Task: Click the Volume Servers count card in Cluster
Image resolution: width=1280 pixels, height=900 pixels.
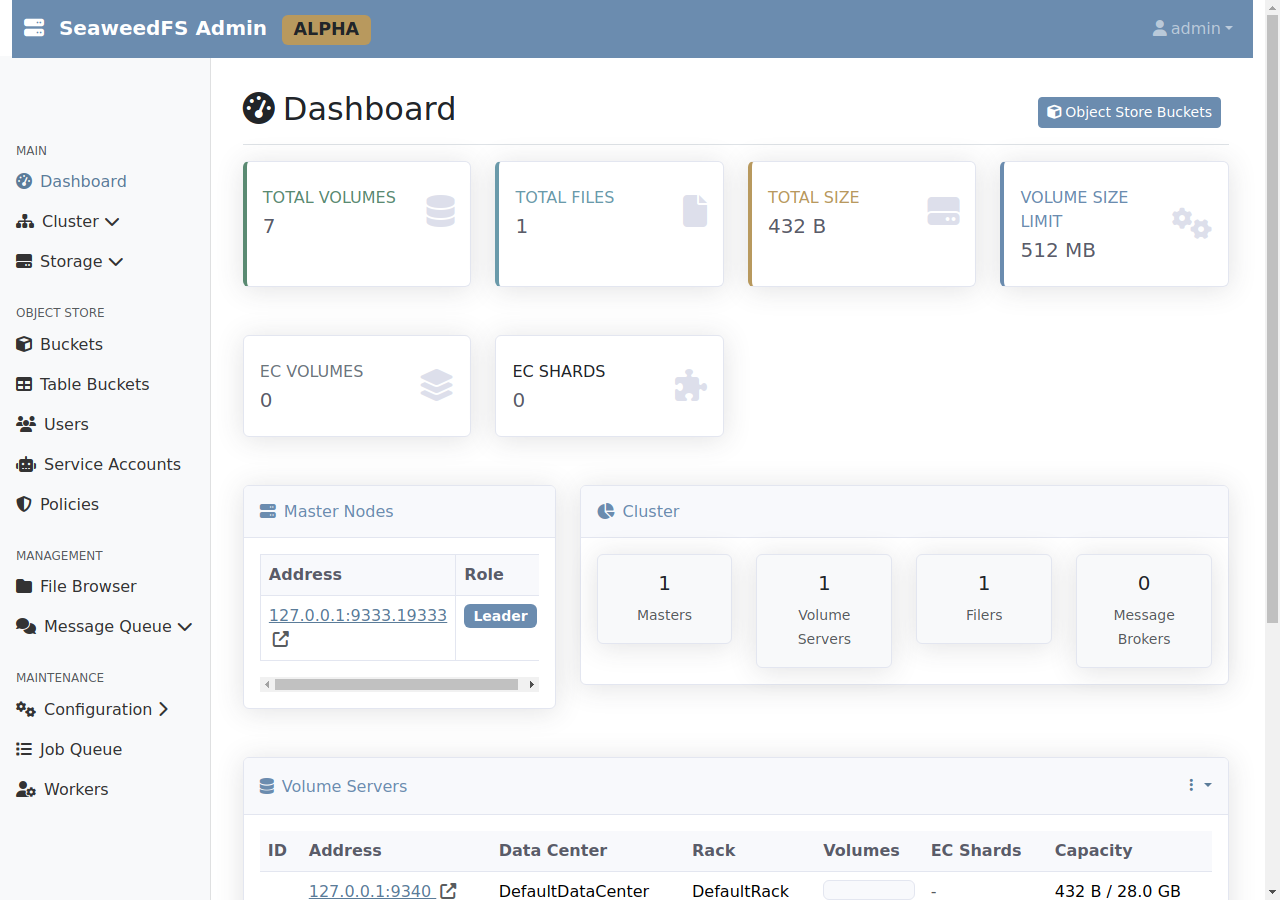Action: click(824, 610)
